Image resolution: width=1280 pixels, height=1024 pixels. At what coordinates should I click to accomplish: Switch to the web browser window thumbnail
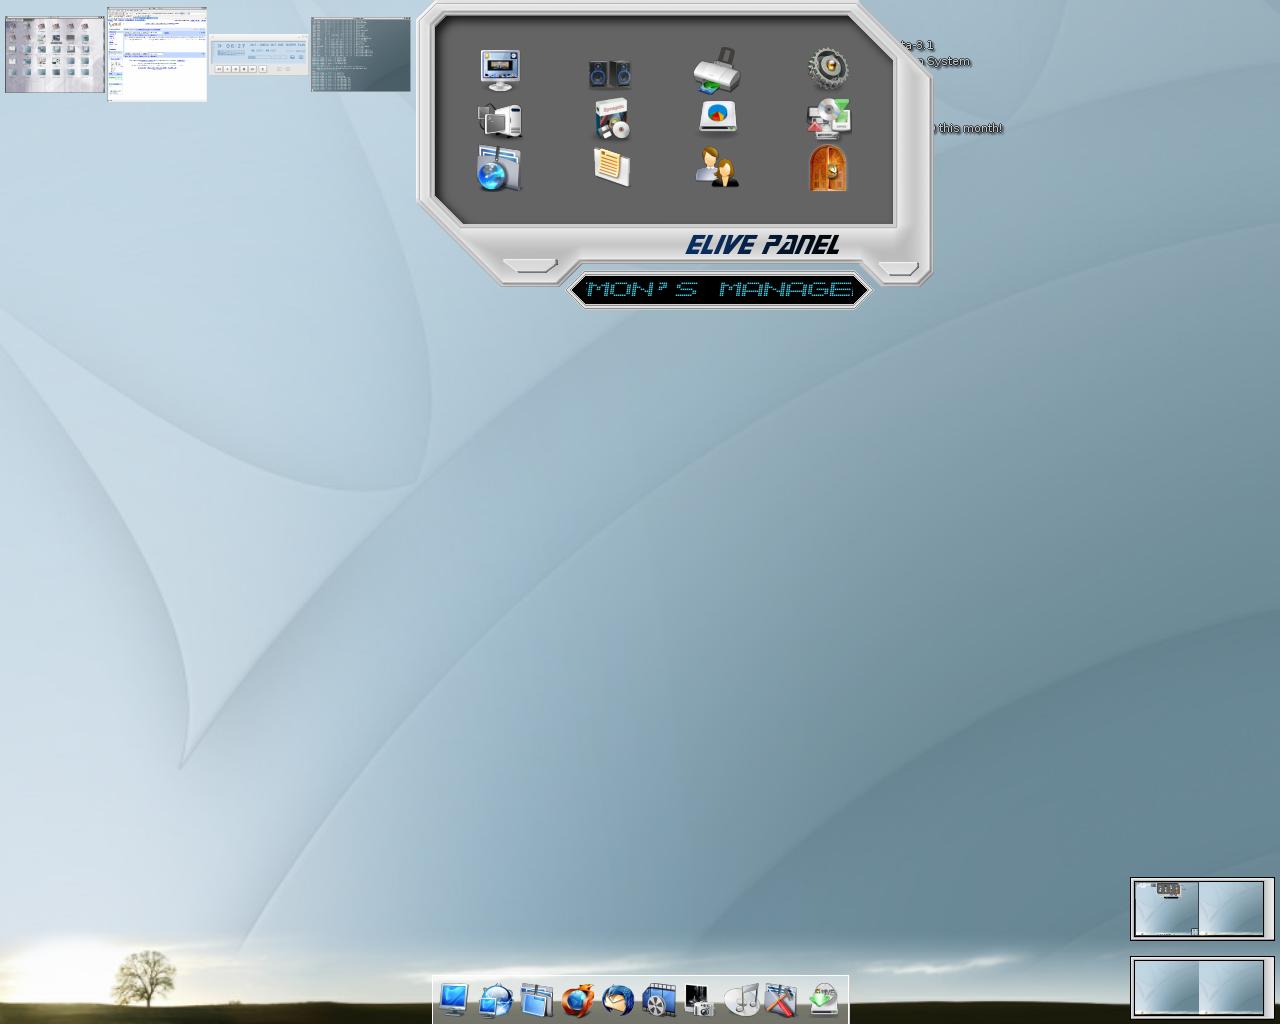pos(157,54)
